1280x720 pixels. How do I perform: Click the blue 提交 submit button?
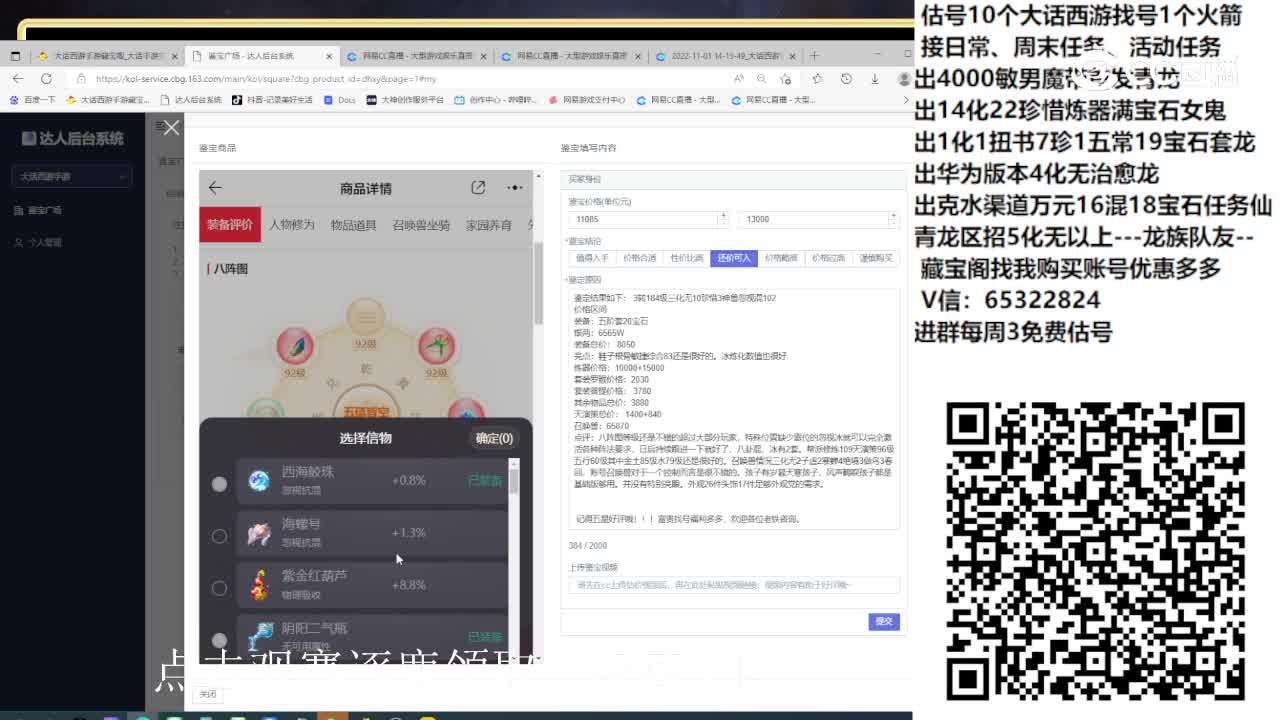[x=884, y=621]
